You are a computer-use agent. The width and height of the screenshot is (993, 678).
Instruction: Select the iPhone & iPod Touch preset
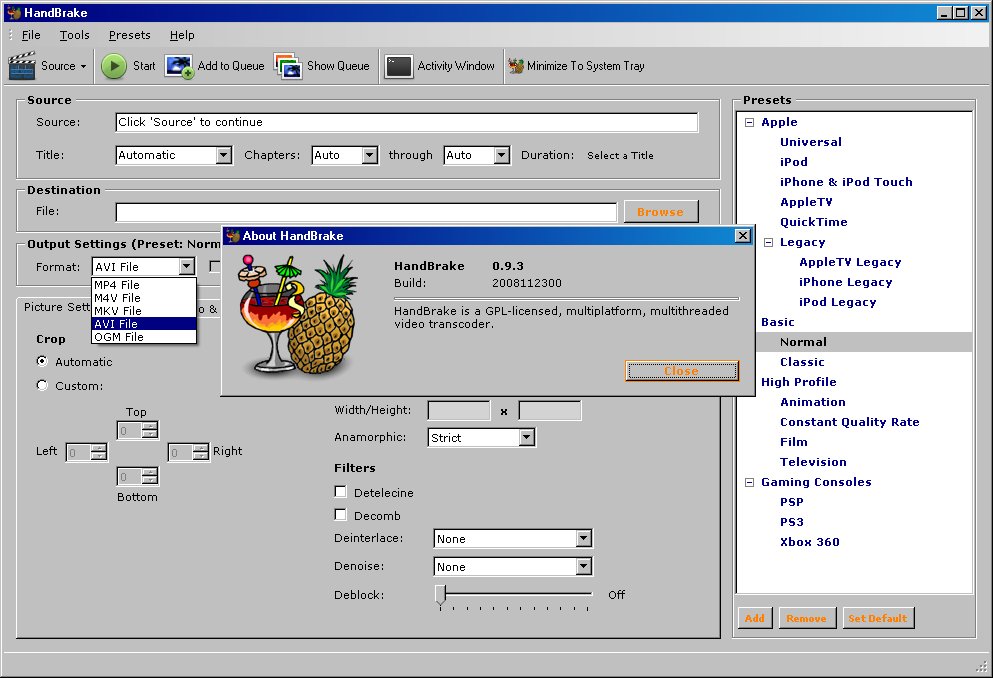pos(847,182)
